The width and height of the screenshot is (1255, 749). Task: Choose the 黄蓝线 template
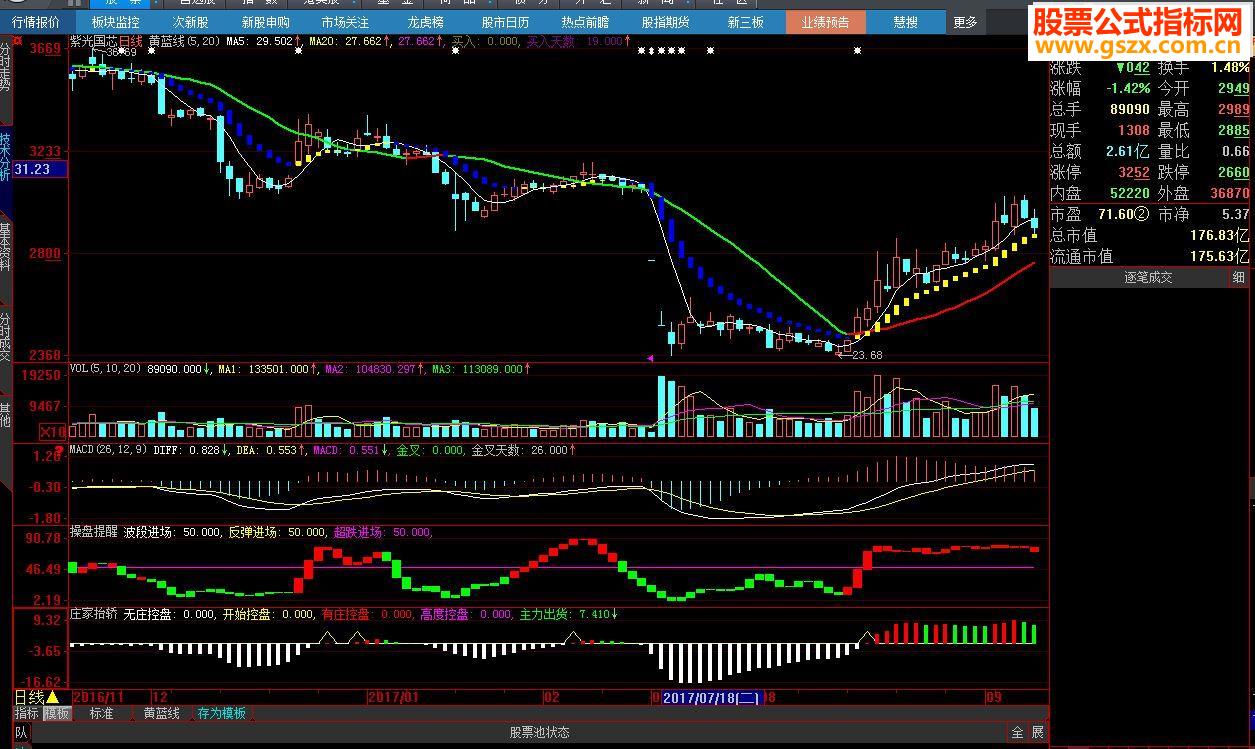pos(161,714)
